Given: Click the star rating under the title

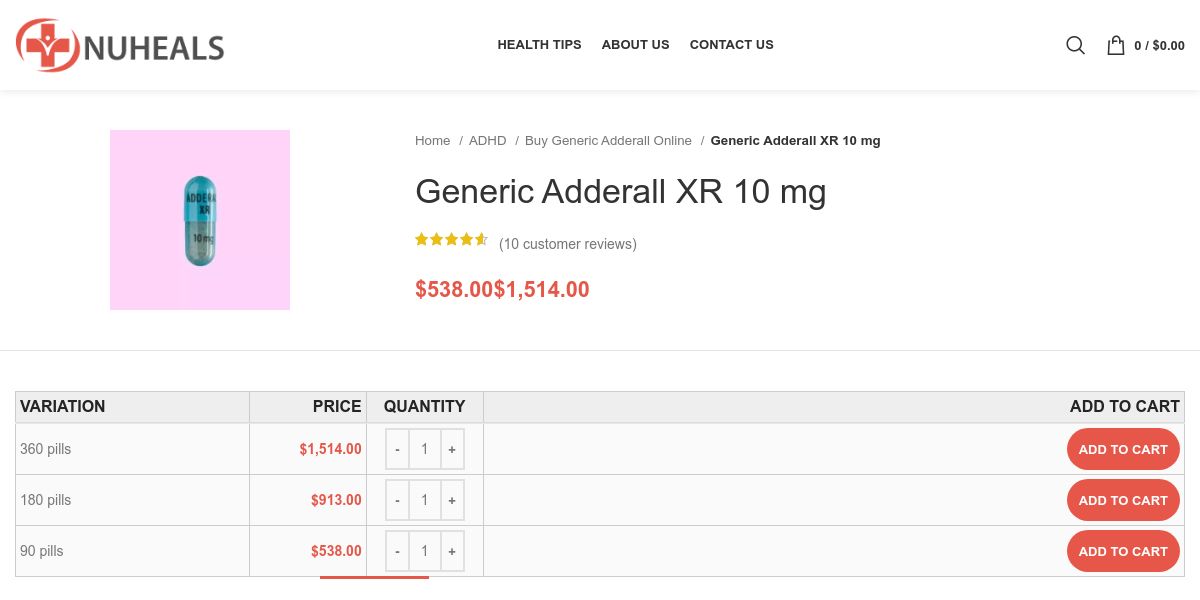Looking at the screenshot, I should (x=451, y=240).
